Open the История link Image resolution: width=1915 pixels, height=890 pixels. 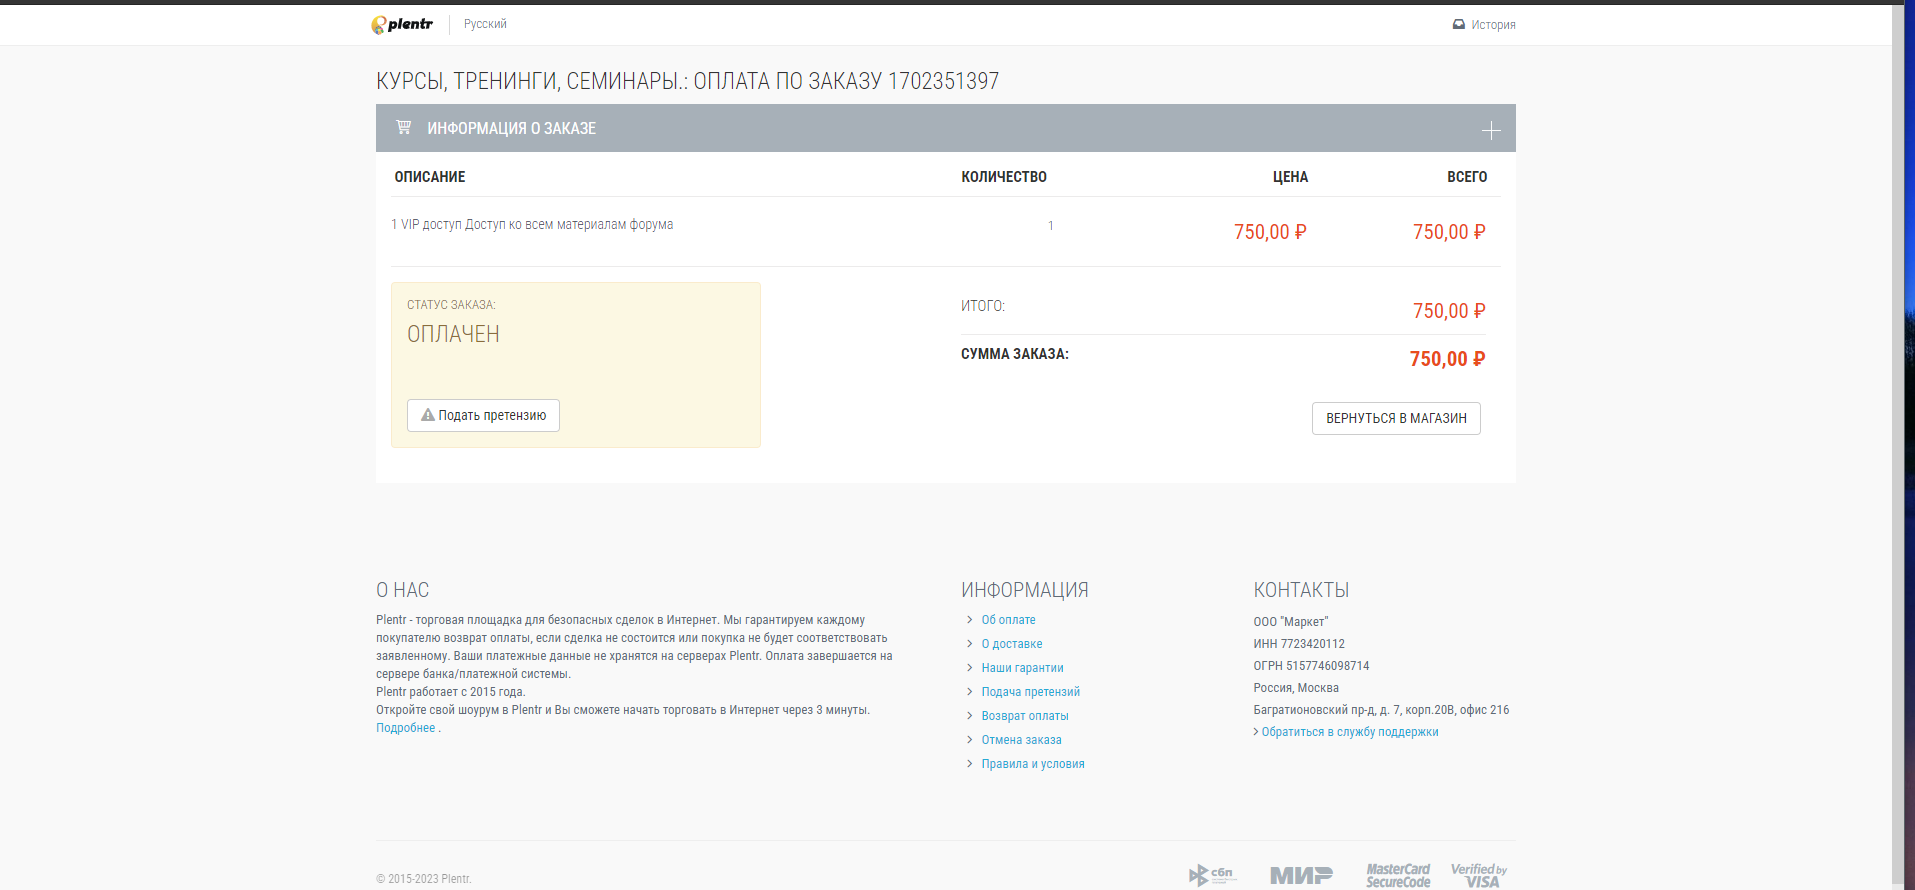point(1493,25)
